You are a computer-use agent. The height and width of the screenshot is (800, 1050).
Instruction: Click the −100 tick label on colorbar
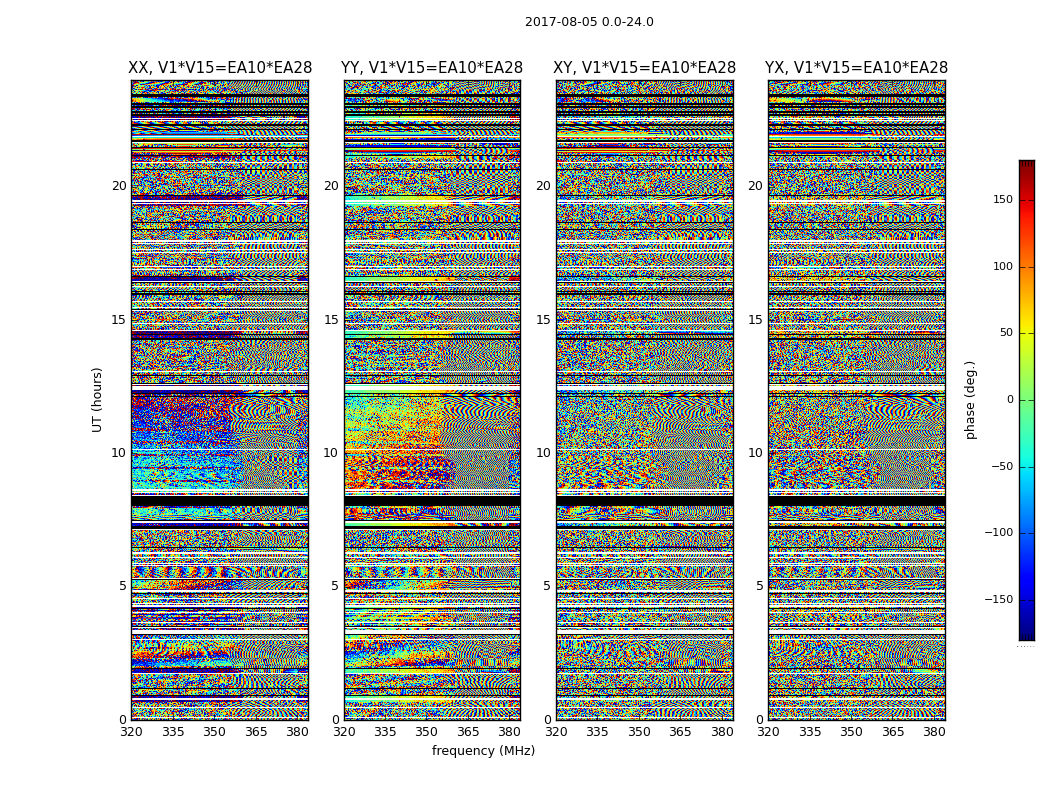click(x=998, y=533)
